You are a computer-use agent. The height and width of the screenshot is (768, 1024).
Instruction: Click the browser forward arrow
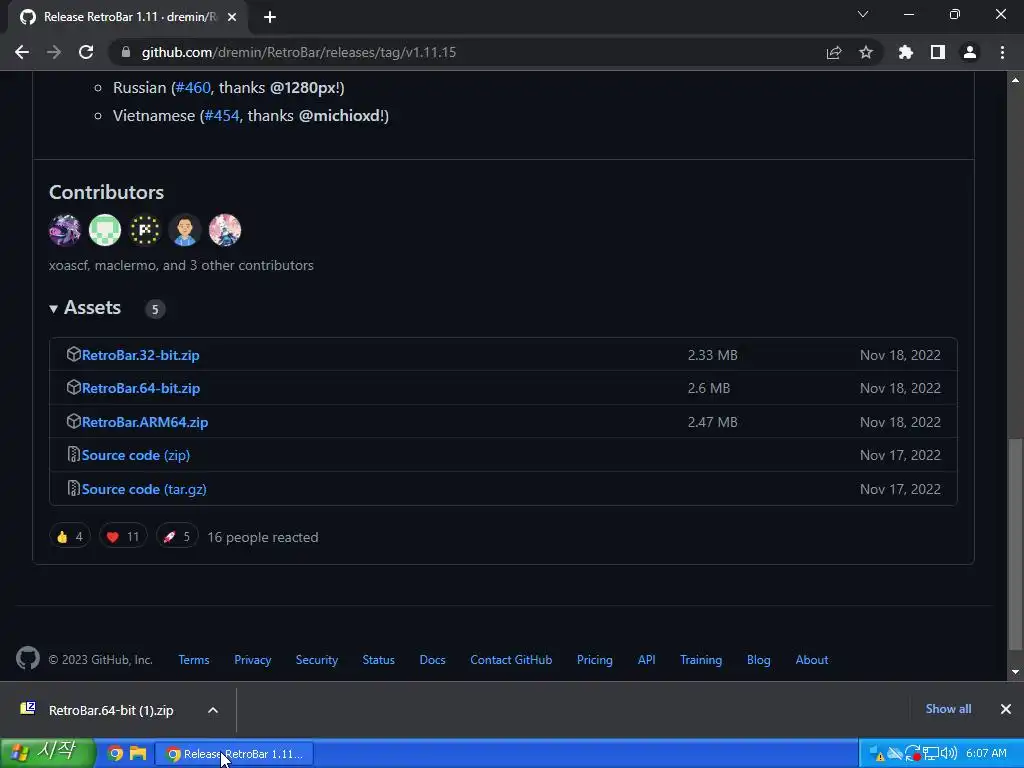click(54, 52)
